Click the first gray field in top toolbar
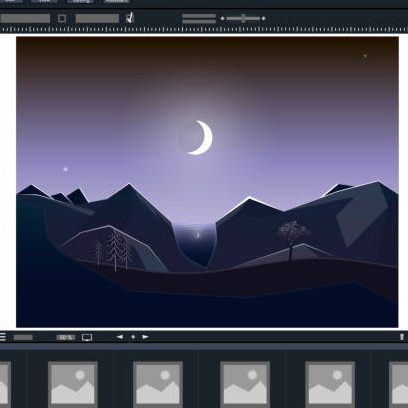Screen dimensions: 408x408 click(25, 18)
